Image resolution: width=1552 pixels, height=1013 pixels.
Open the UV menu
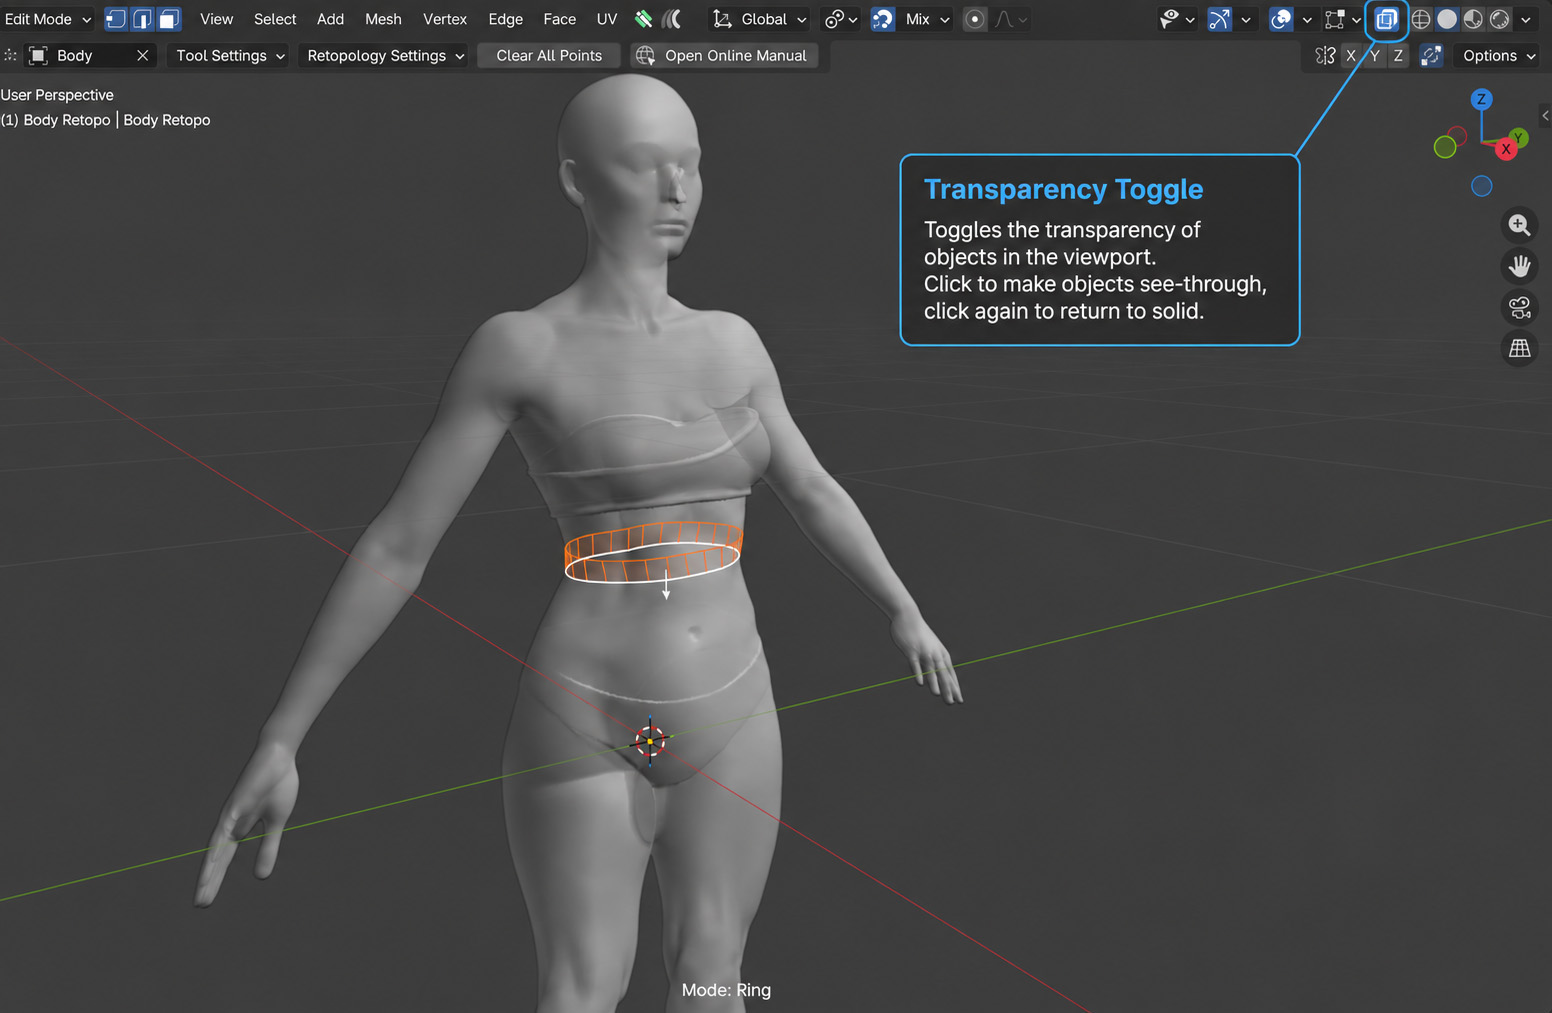pyautogui.click(x=607, y=19)
